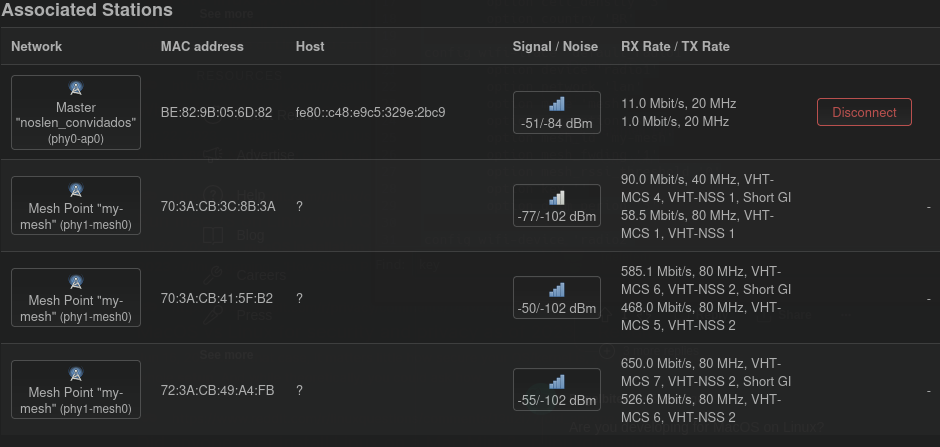Click the Network column header
The width and height of the screenshot is (940, 447).
tap(37, 46)
